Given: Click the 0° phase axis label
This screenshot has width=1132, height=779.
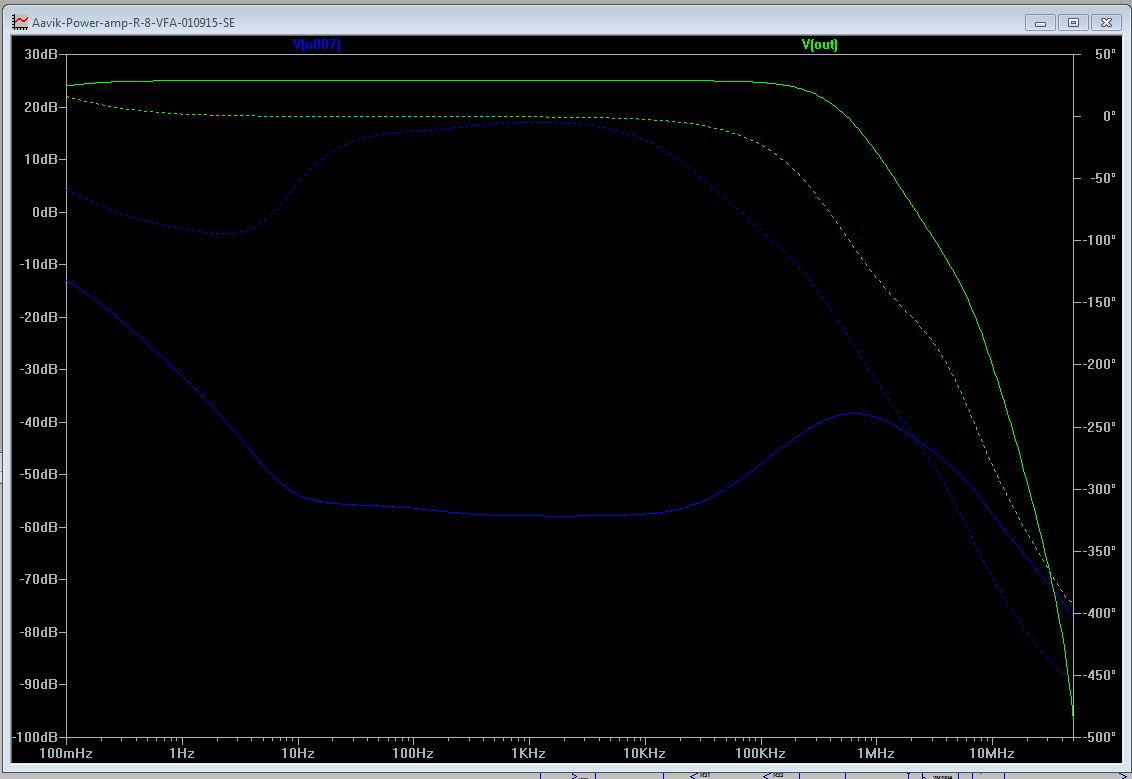Looking at the screenshot, I should pyautogui.click(x=1109, y=116).
